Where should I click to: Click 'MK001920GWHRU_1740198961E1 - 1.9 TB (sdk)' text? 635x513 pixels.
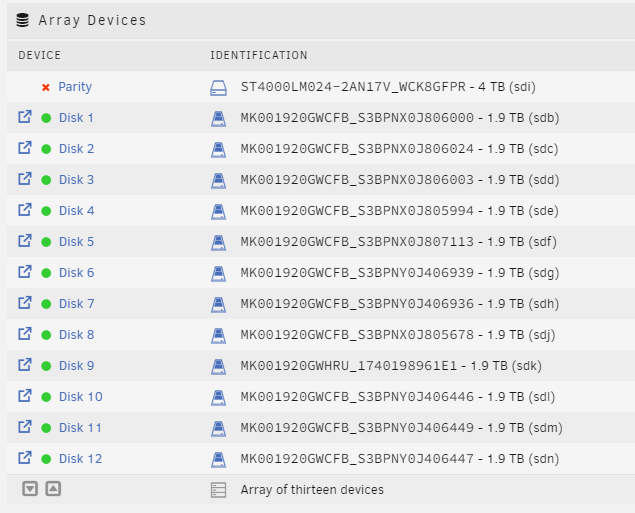(391, 366)
